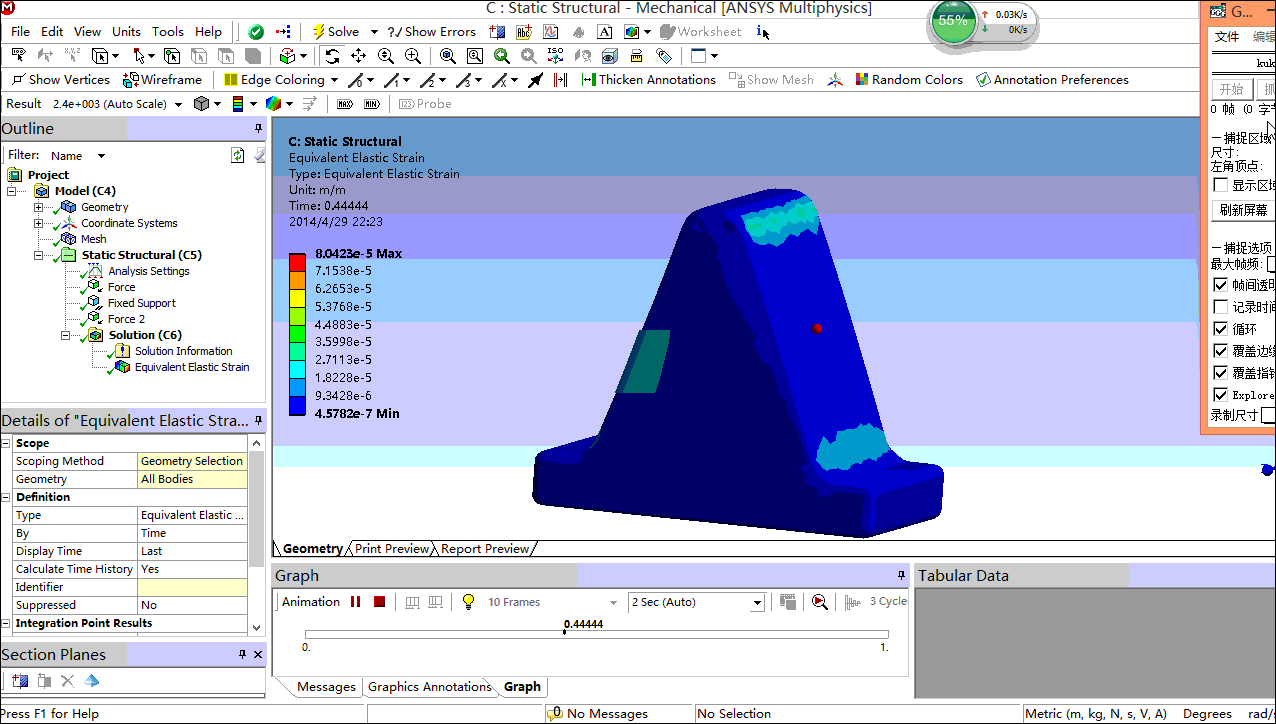The image size is (1276, 724).
Task: Switch to the Messages tab
Action: coord(326,687)
